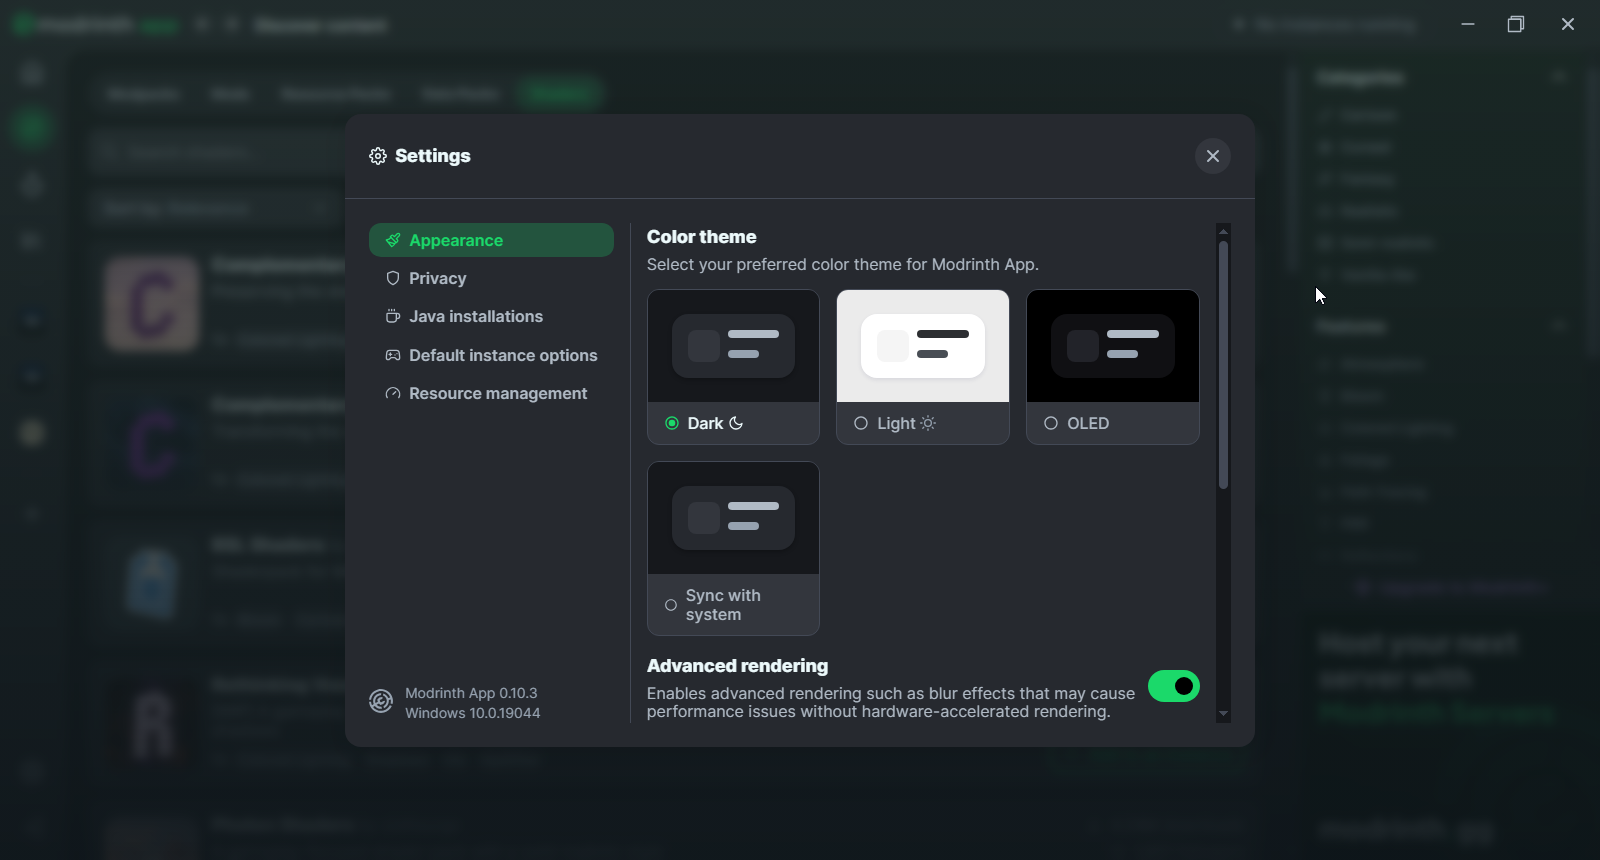Select the Sync with system radio
The width and height of the screenshot is (1600, 860).
[x=671, y=605]
